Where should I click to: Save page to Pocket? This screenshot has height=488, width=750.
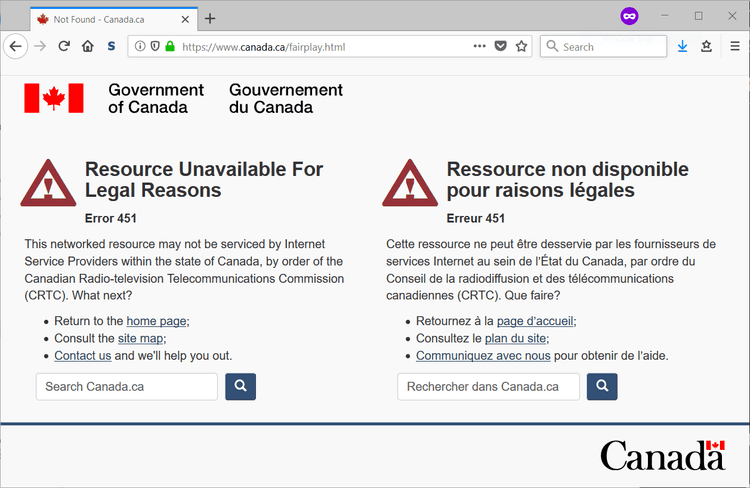tap(500, 46)
